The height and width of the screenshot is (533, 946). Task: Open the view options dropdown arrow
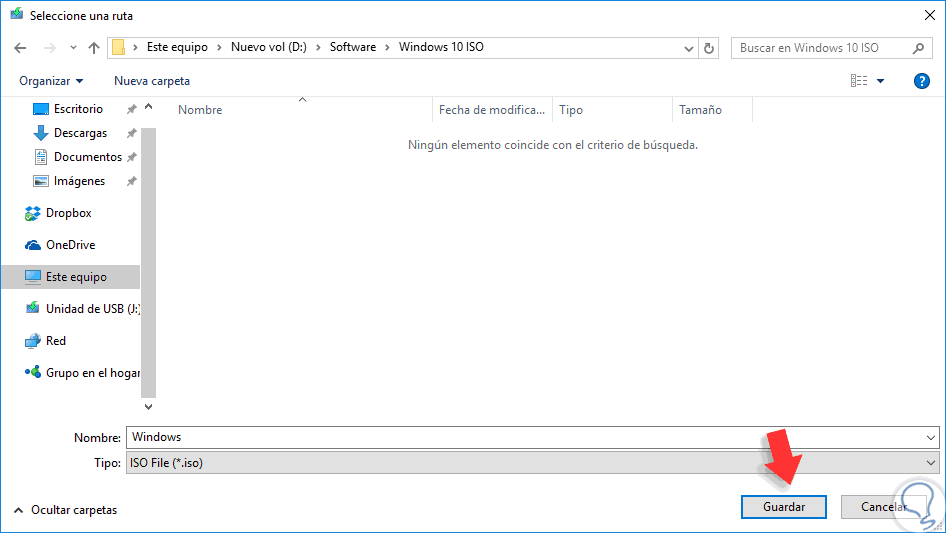880,81
